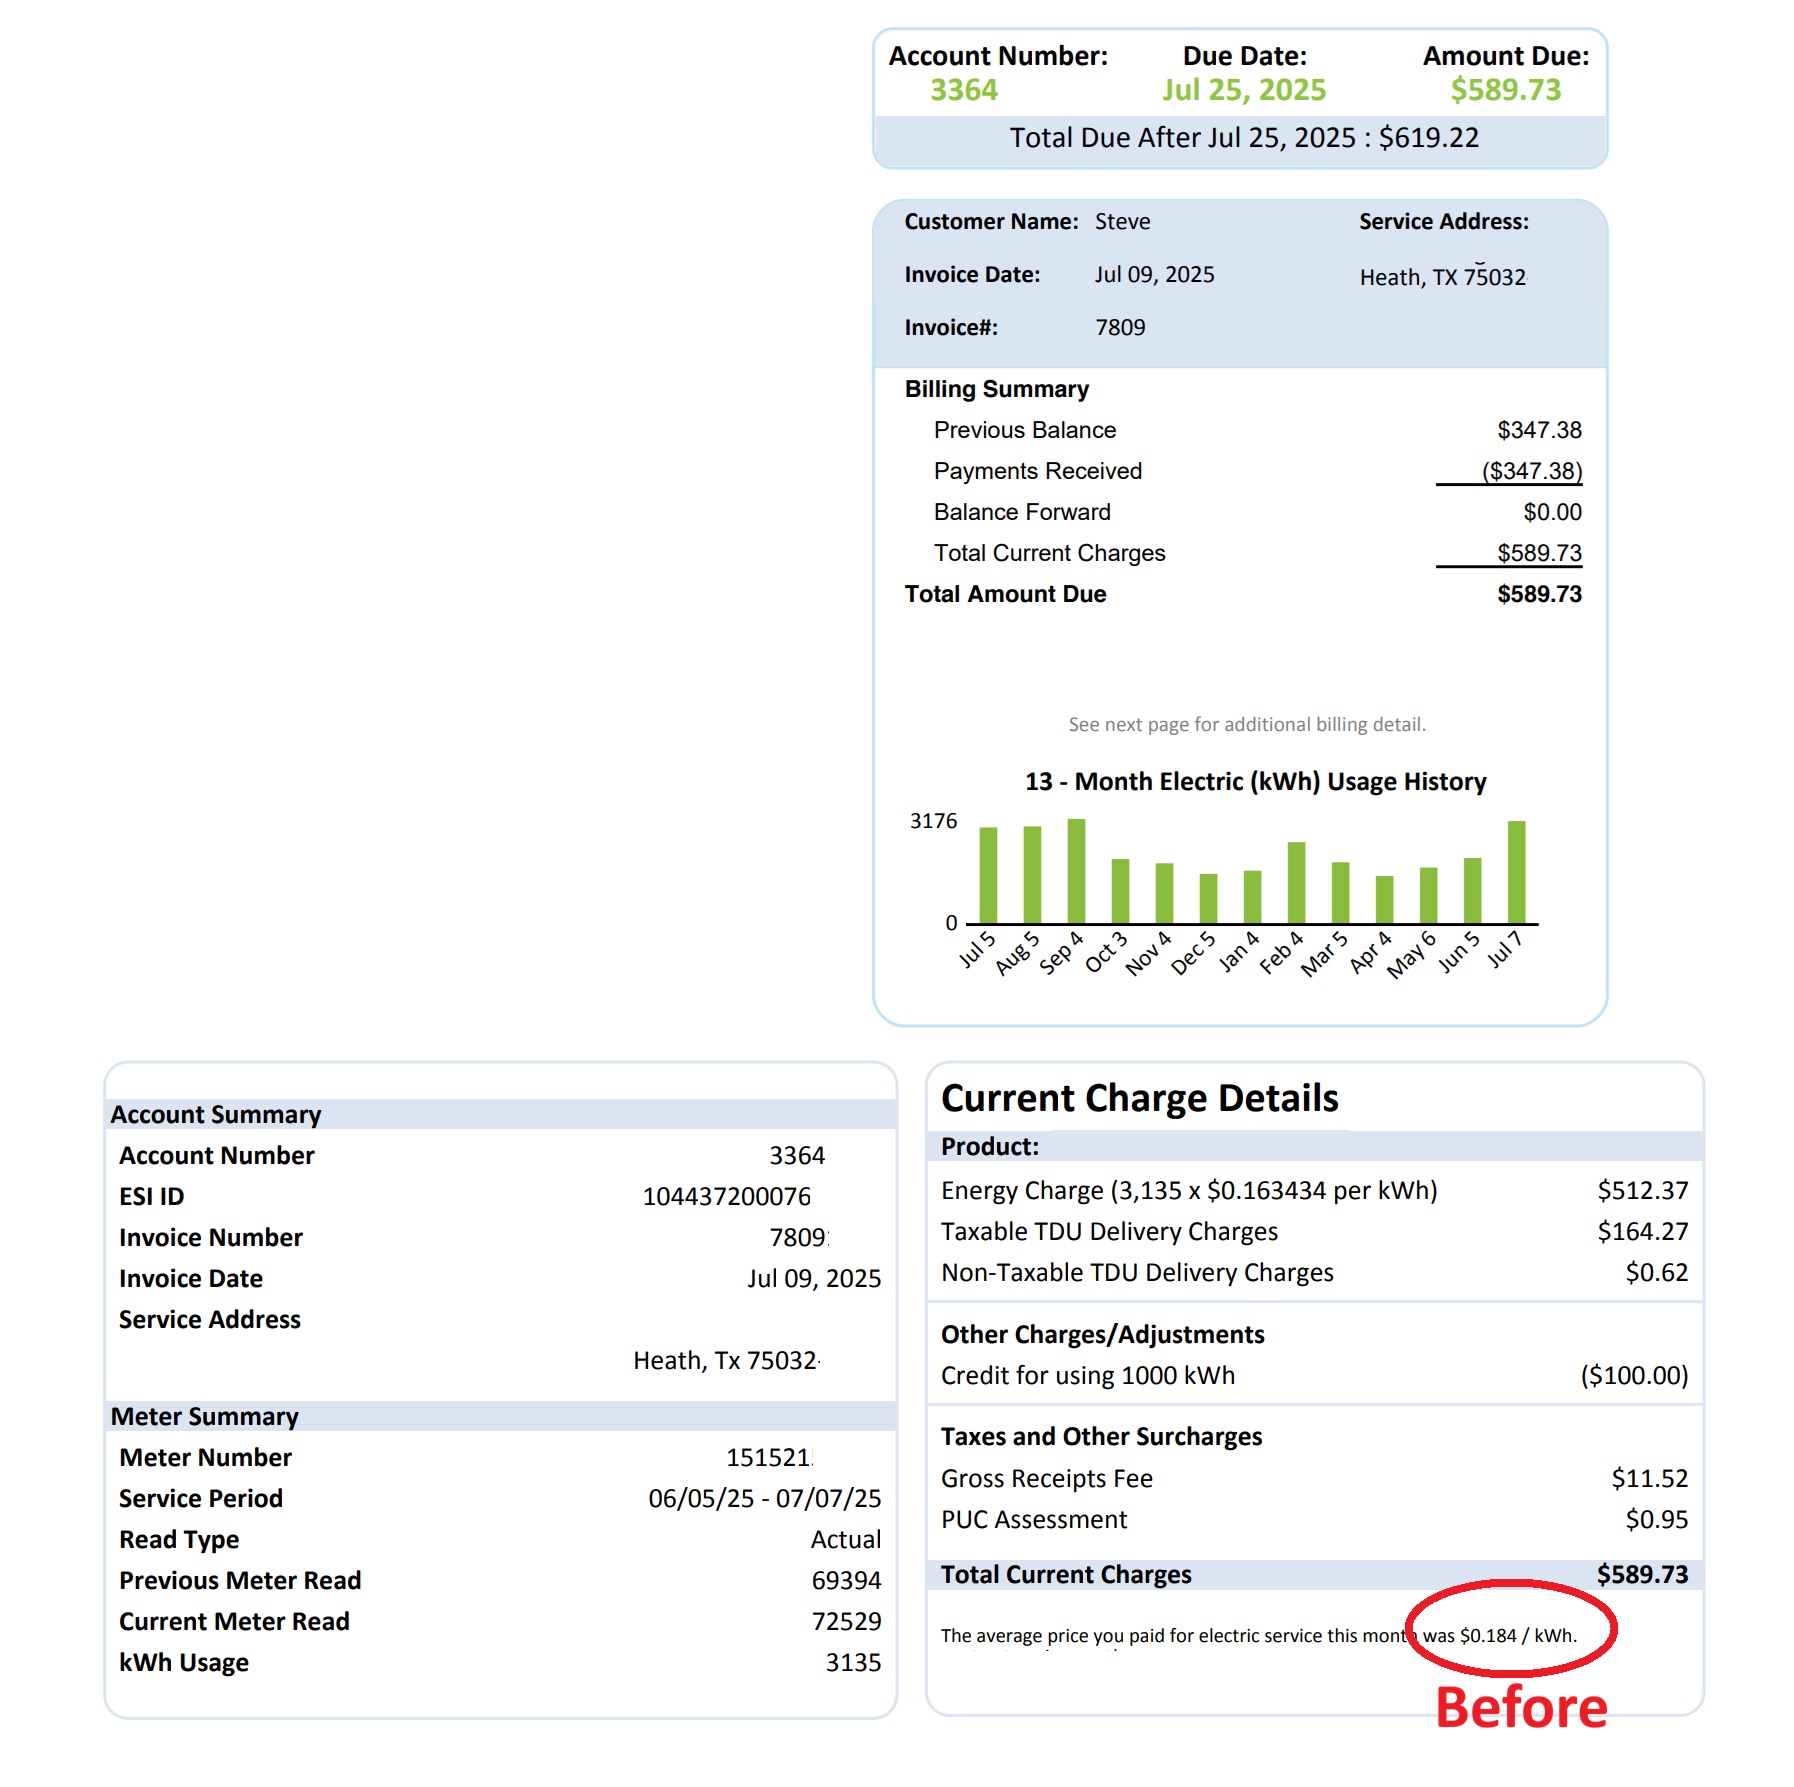
Task: Select the Energy Charge line item
Action: 1189,1190
